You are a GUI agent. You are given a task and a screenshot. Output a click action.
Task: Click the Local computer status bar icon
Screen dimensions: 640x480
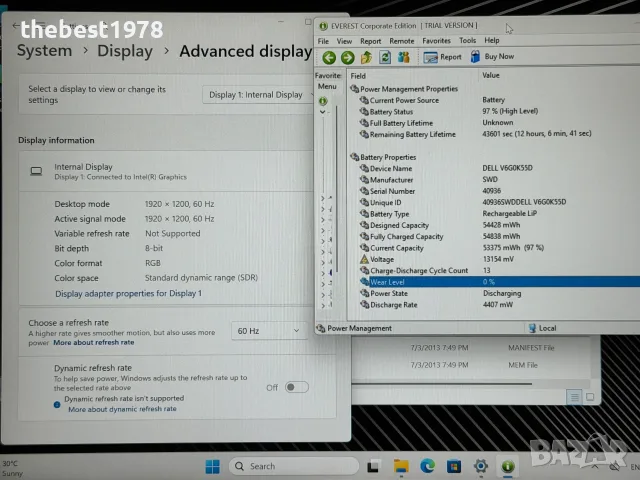[532, 328]
